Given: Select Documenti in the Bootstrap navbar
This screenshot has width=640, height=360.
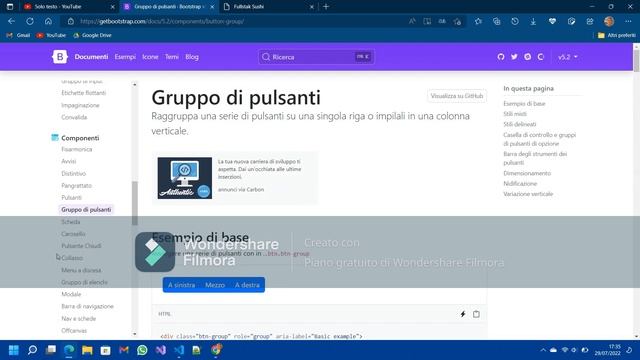Looking at the screenshot, I should (91, 57).
